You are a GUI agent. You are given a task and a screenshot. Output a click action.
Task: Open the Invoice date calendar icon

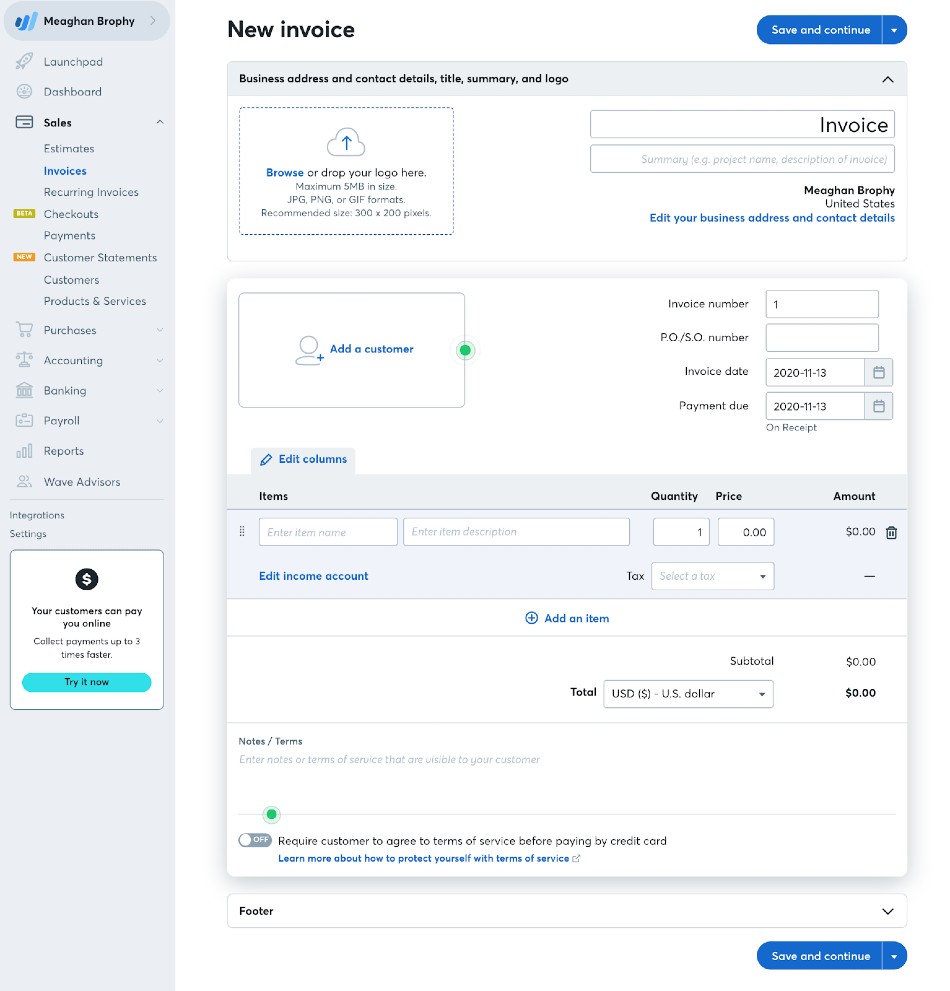(x=879, y=372)
